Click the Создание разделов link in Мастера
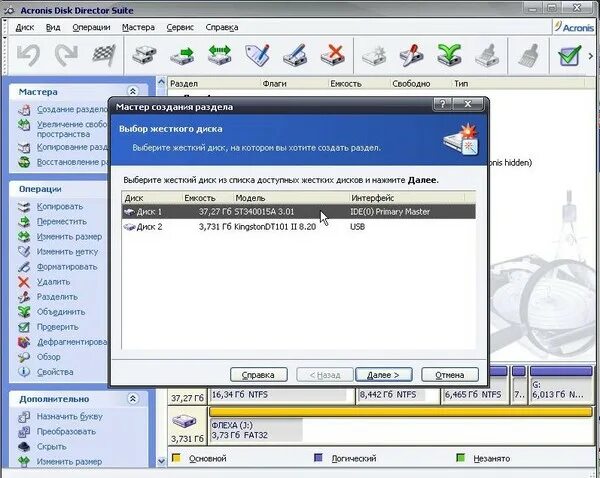 (72, 109)
